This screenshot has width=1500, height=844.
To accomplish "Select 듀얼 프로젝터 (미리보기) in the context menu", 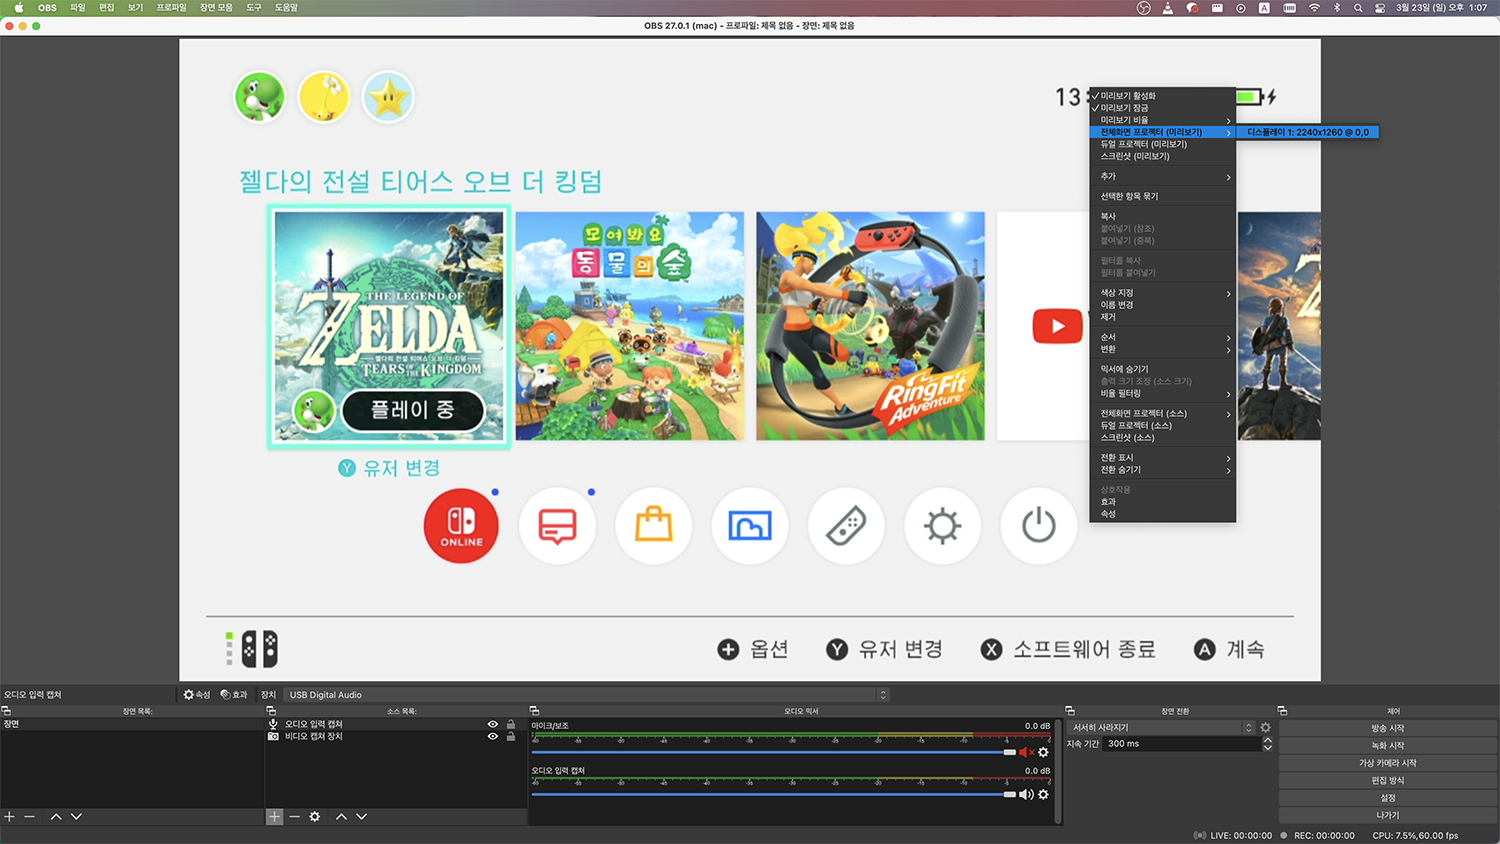I will coord(1162,144).
